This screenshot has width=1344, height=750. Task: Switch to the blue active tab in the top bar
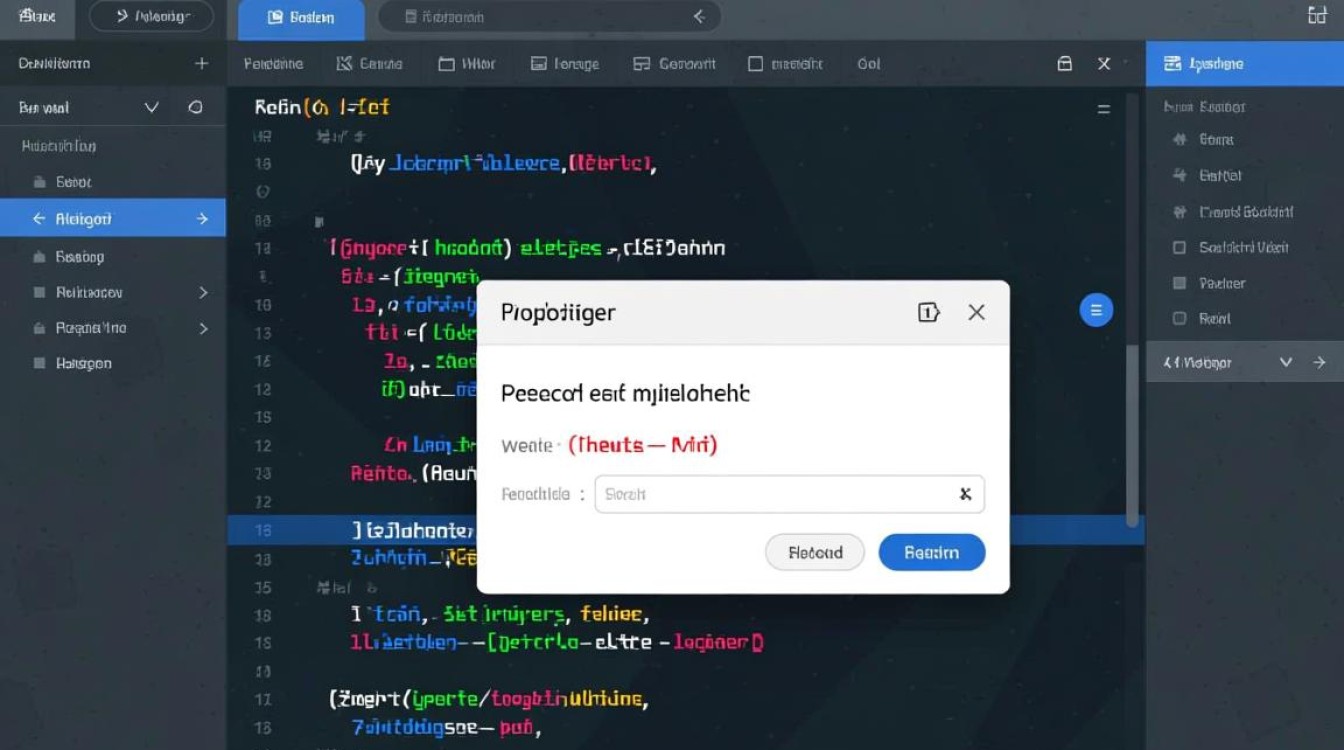point(301,17)
